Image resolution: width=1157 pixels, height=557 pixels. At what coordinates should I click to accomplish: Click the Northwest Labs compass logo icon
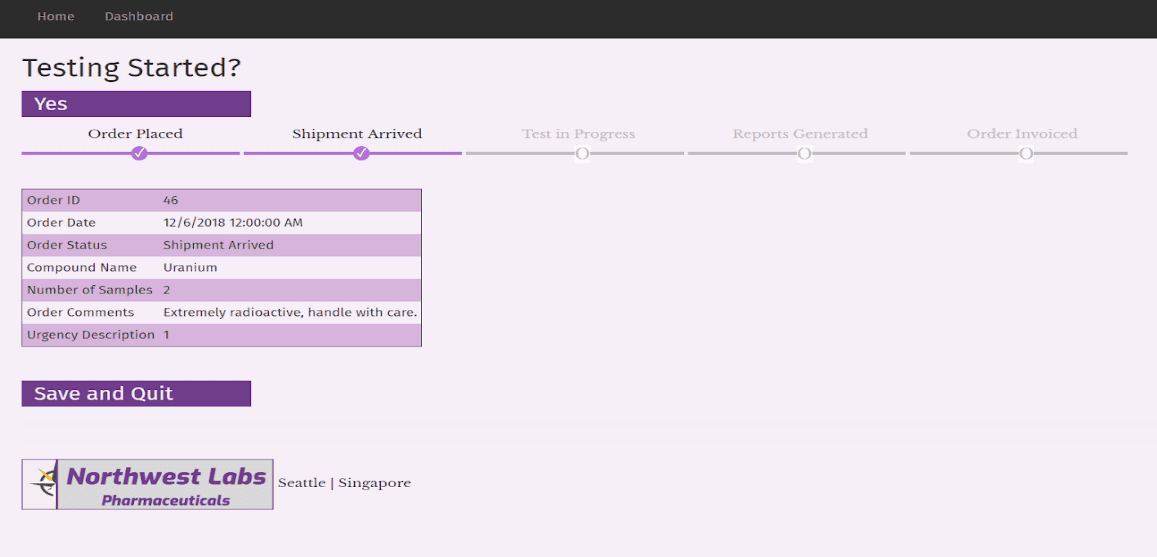point(41,484)
